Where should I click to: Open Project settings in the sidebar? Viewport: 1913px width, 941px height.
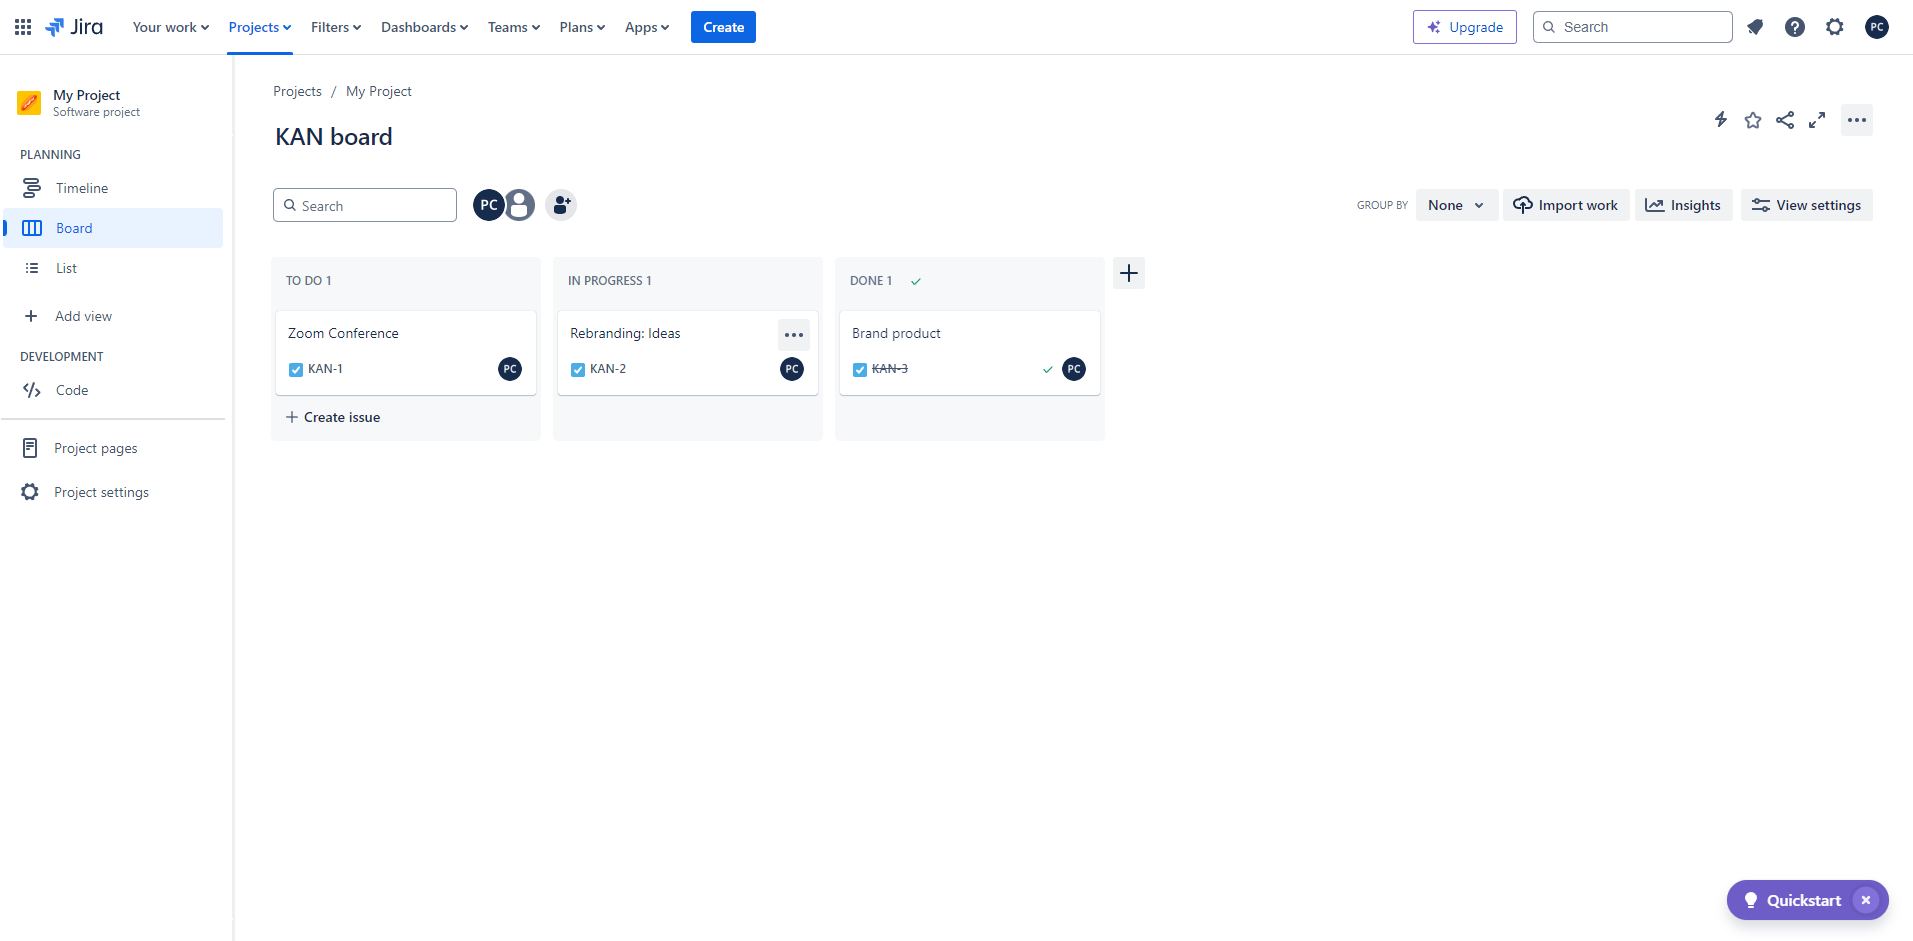(x=113, y=492)
